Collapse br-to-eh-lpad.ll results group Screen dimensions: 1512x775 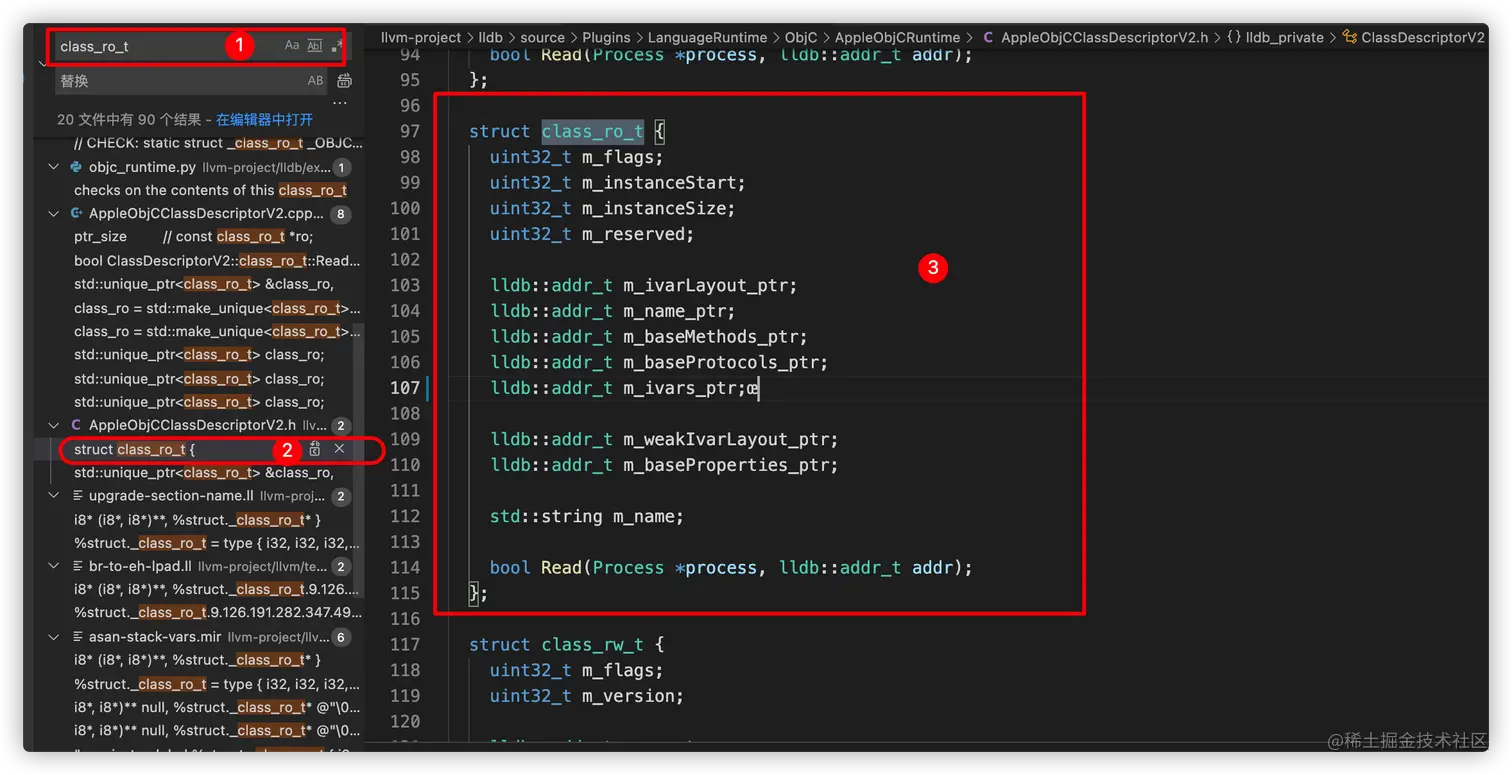pos(54,566)
